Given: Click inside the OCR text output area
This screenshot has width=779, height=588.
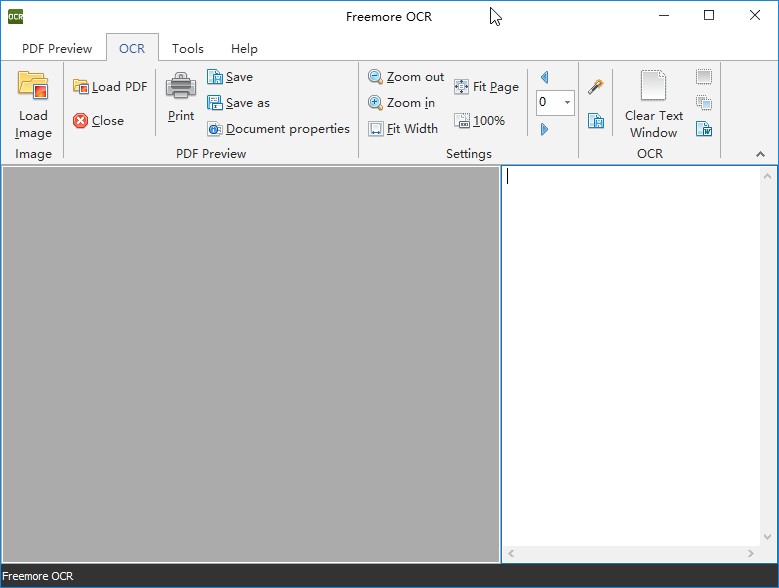Looking at the screenshot, I should click(x=630, y=356).
